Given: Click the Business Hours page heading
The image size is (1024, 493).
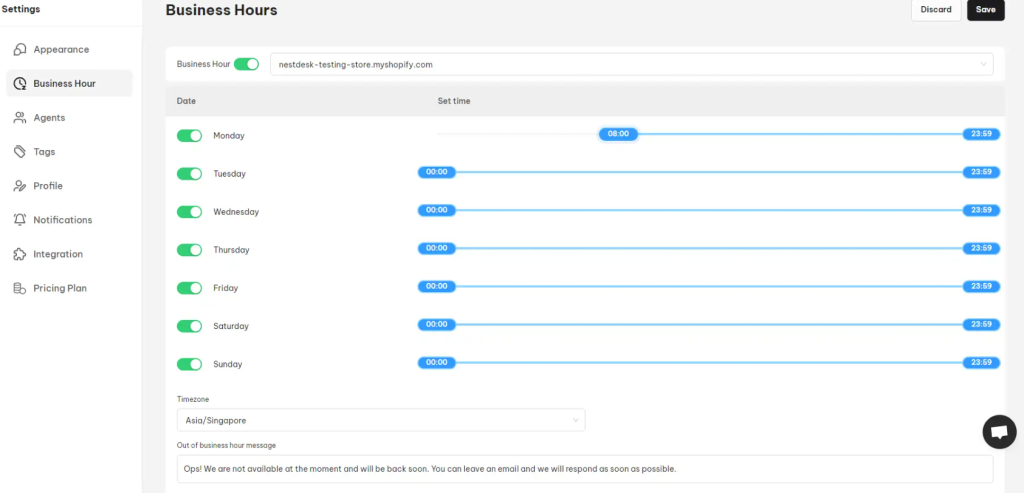Looking at the screenshot, I should coord(221,10).
